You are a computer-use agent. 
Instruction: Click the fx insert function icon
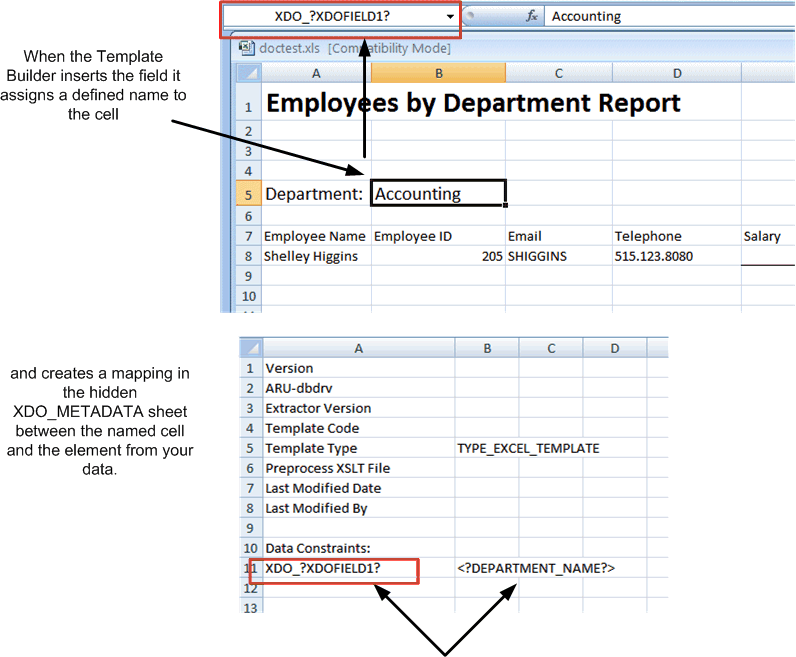[532, 16]
